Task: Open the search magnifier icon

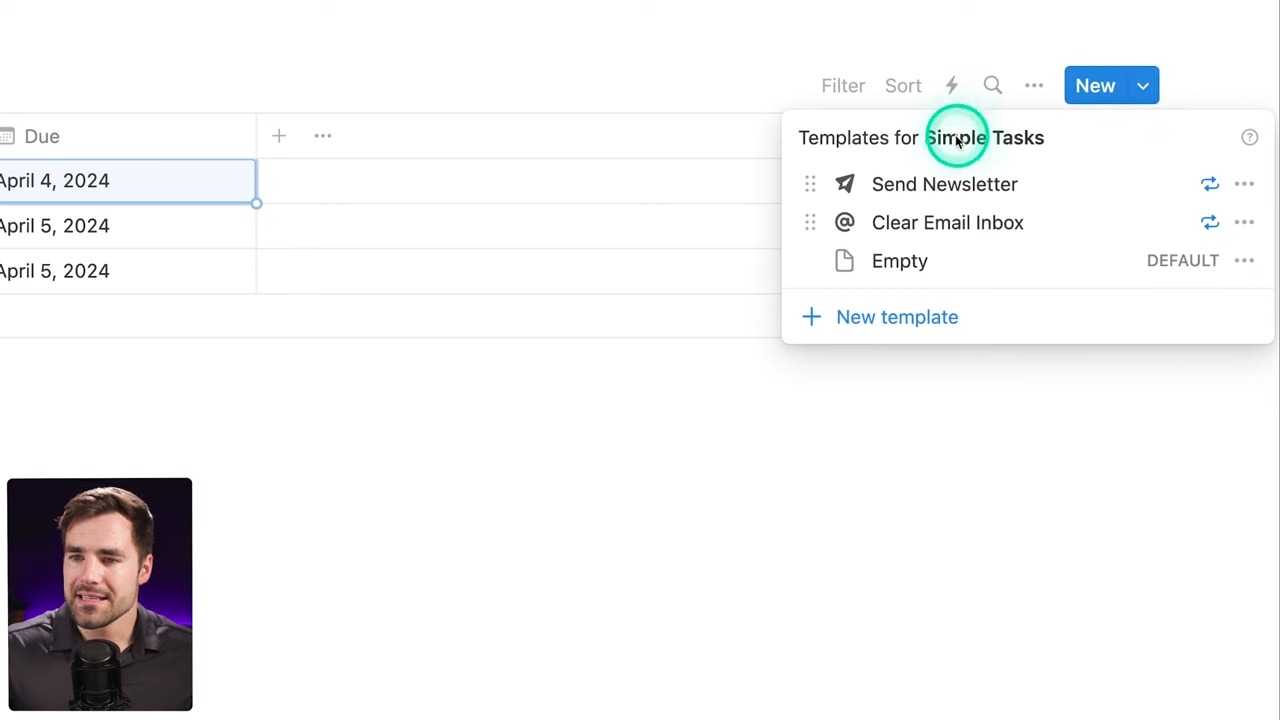Action: (x=992, y=86)
